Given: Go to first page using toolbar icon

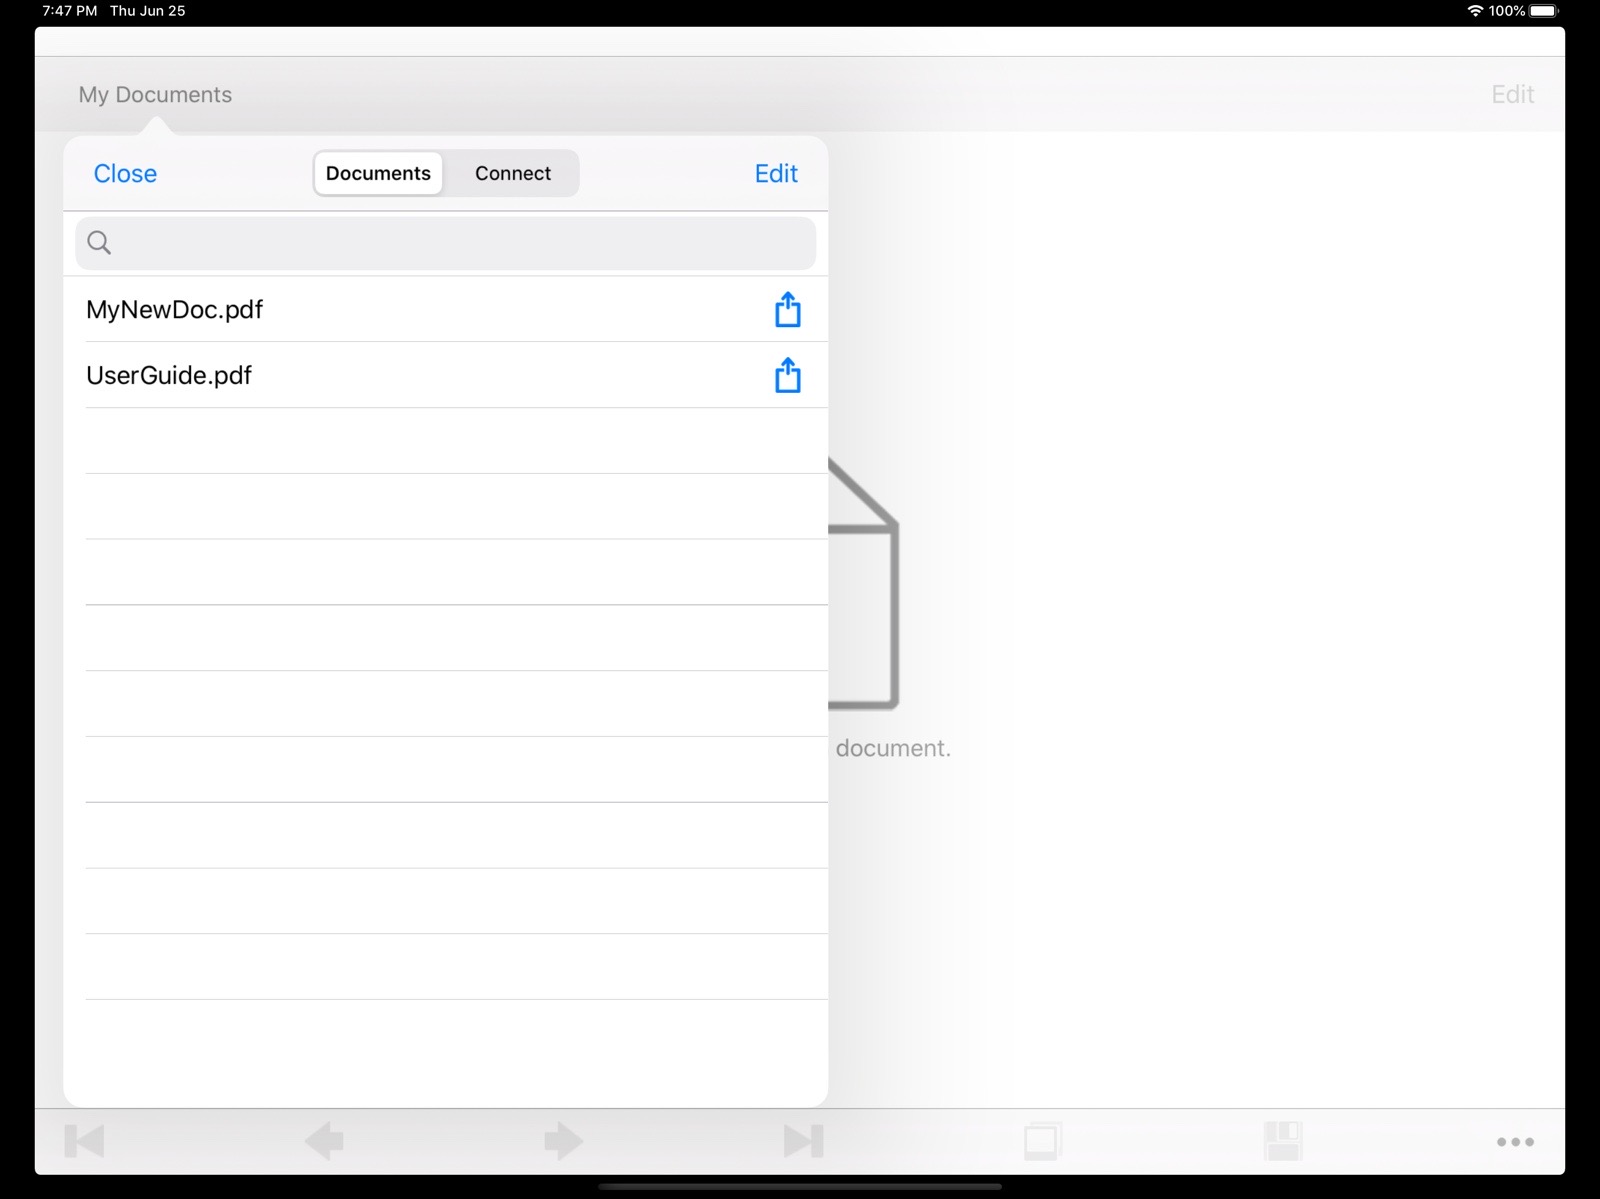Looking at the screenshot, I should click(x=84, y=1141).
